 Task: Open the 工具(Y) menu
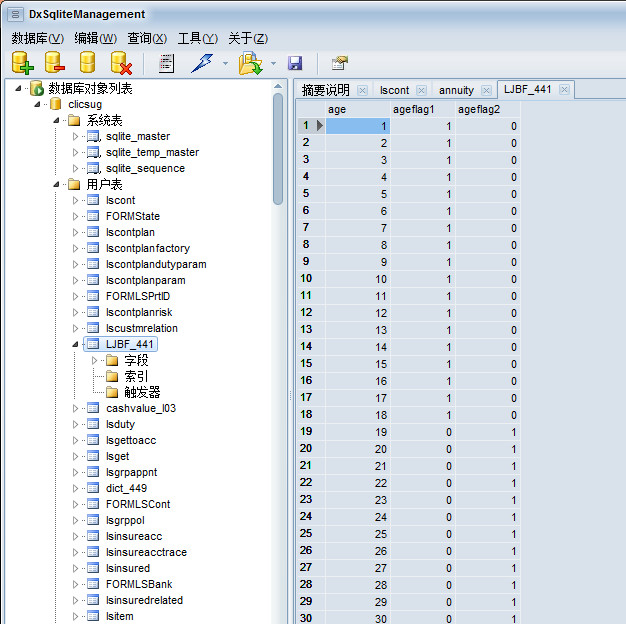(x=198, y=38)
